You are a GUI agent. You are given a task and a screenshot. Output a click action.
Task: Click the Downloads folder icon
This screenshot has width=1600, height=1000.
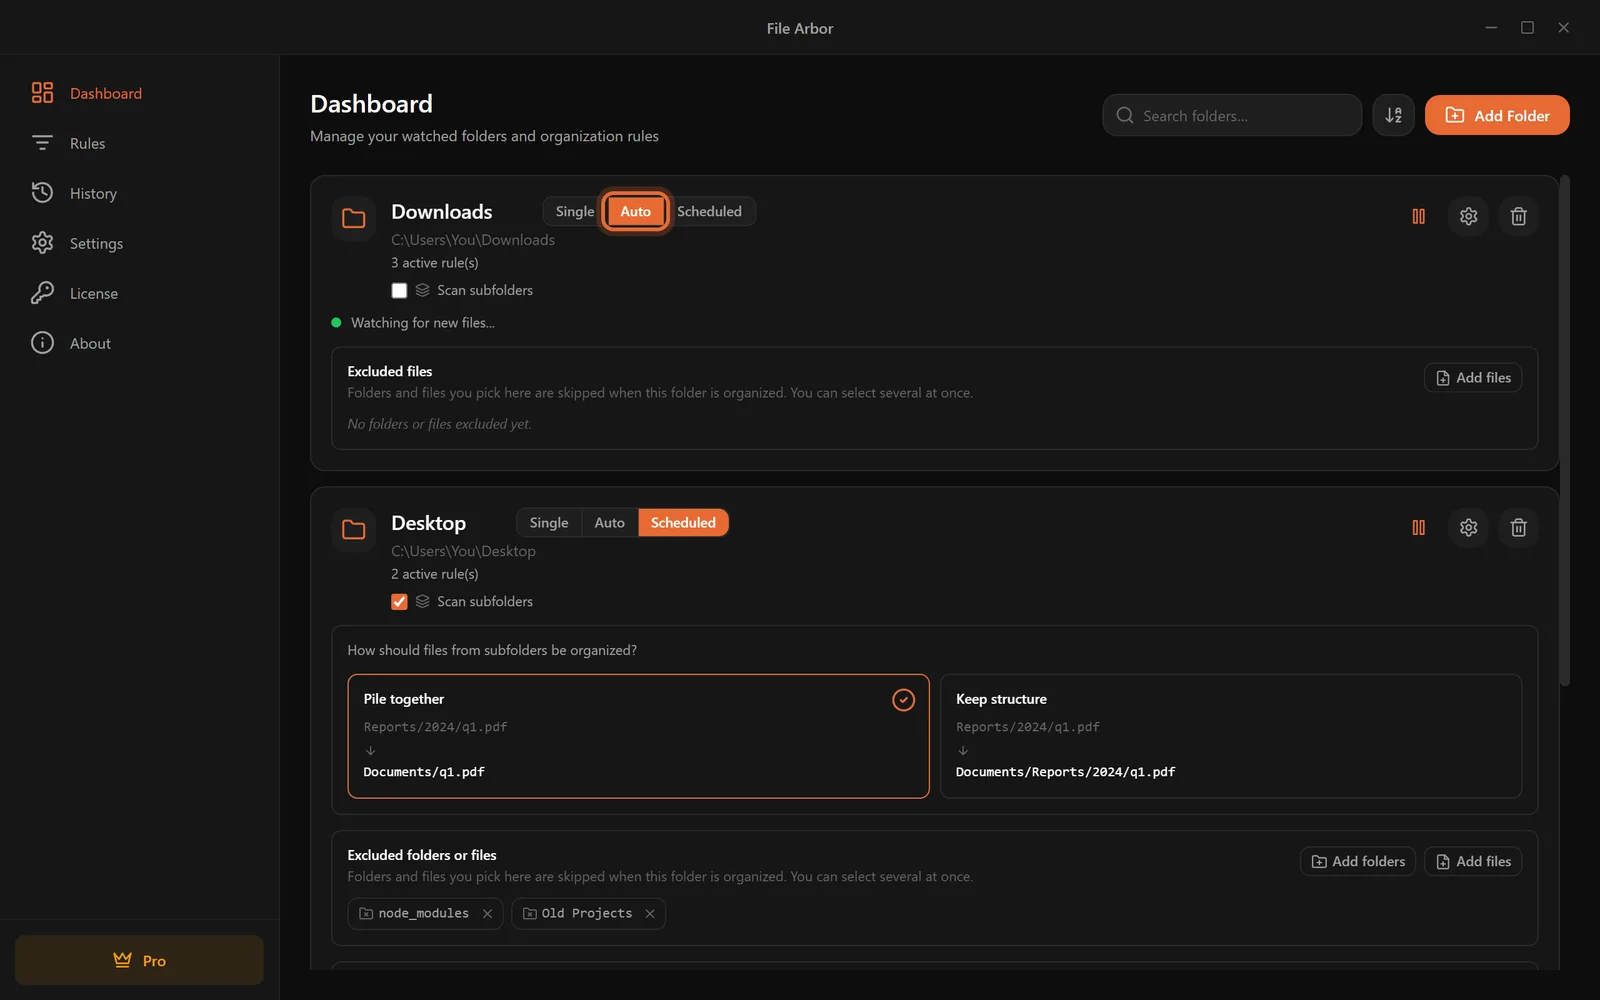(x=354, y=218)
